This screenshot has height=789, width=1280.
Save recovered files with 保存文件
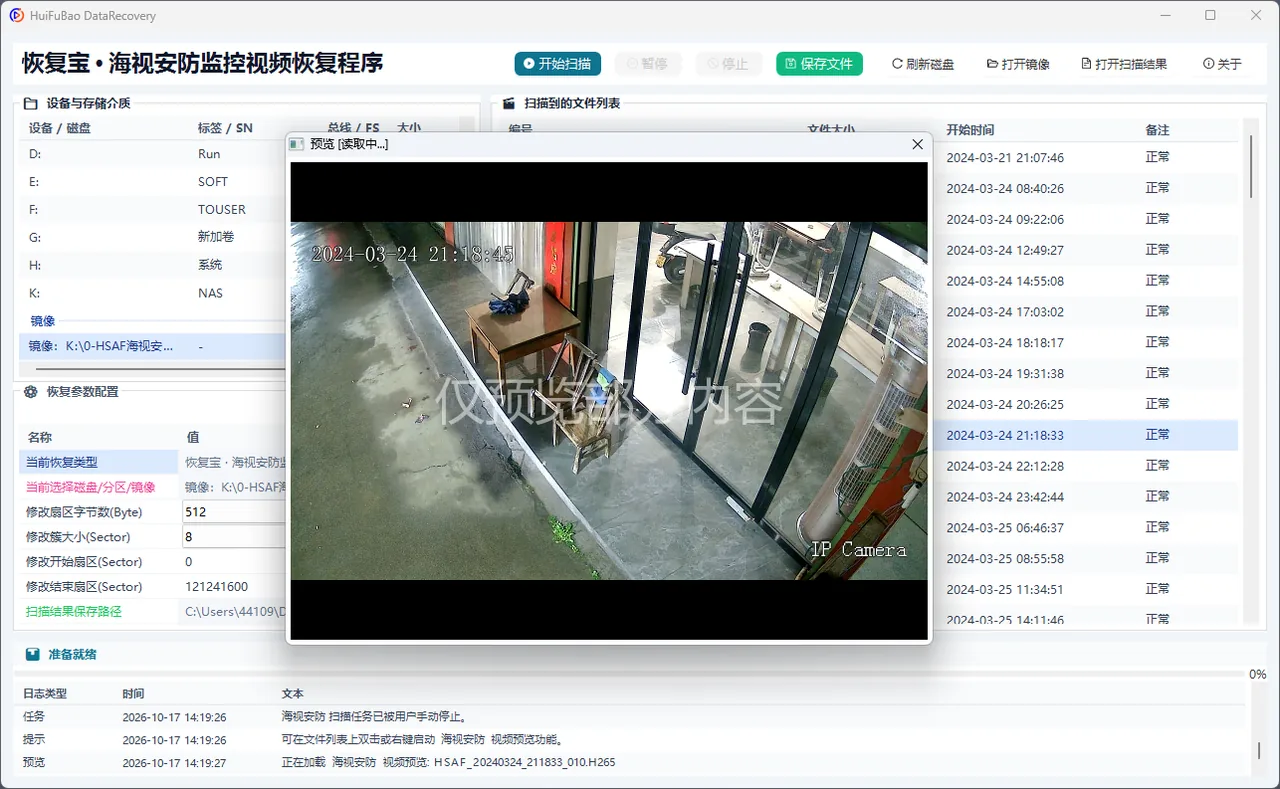pos(819,64)
